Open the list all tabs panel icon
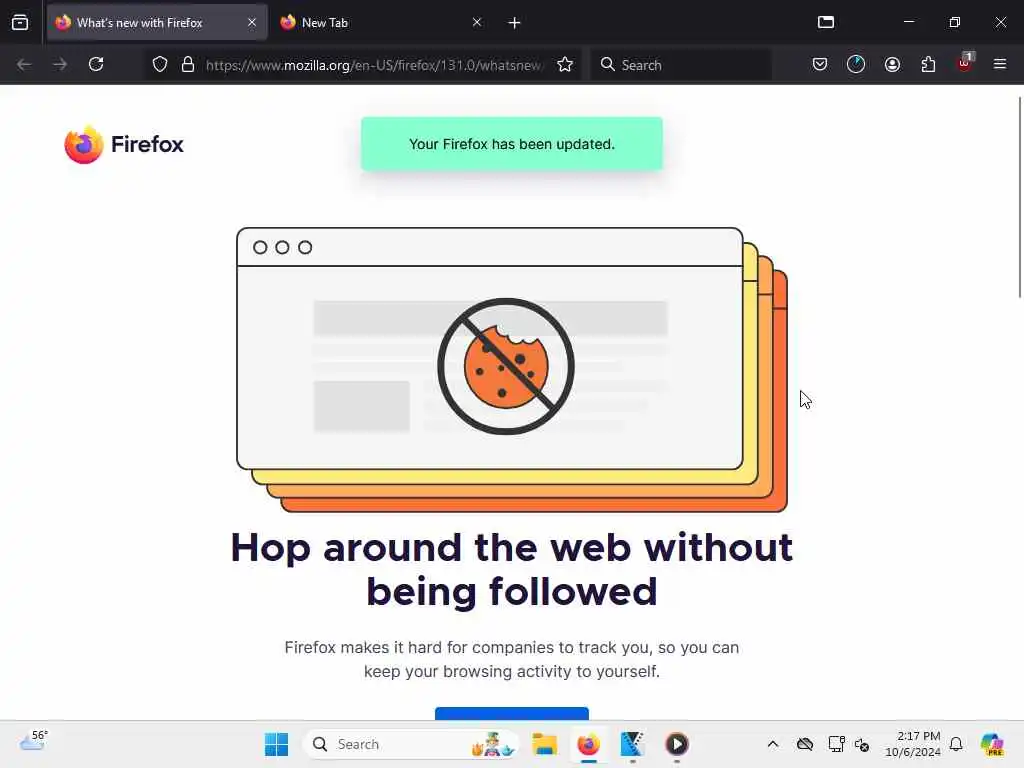Screen dimensions: 1024x768 pyautogui.click(x=20, y=23)
